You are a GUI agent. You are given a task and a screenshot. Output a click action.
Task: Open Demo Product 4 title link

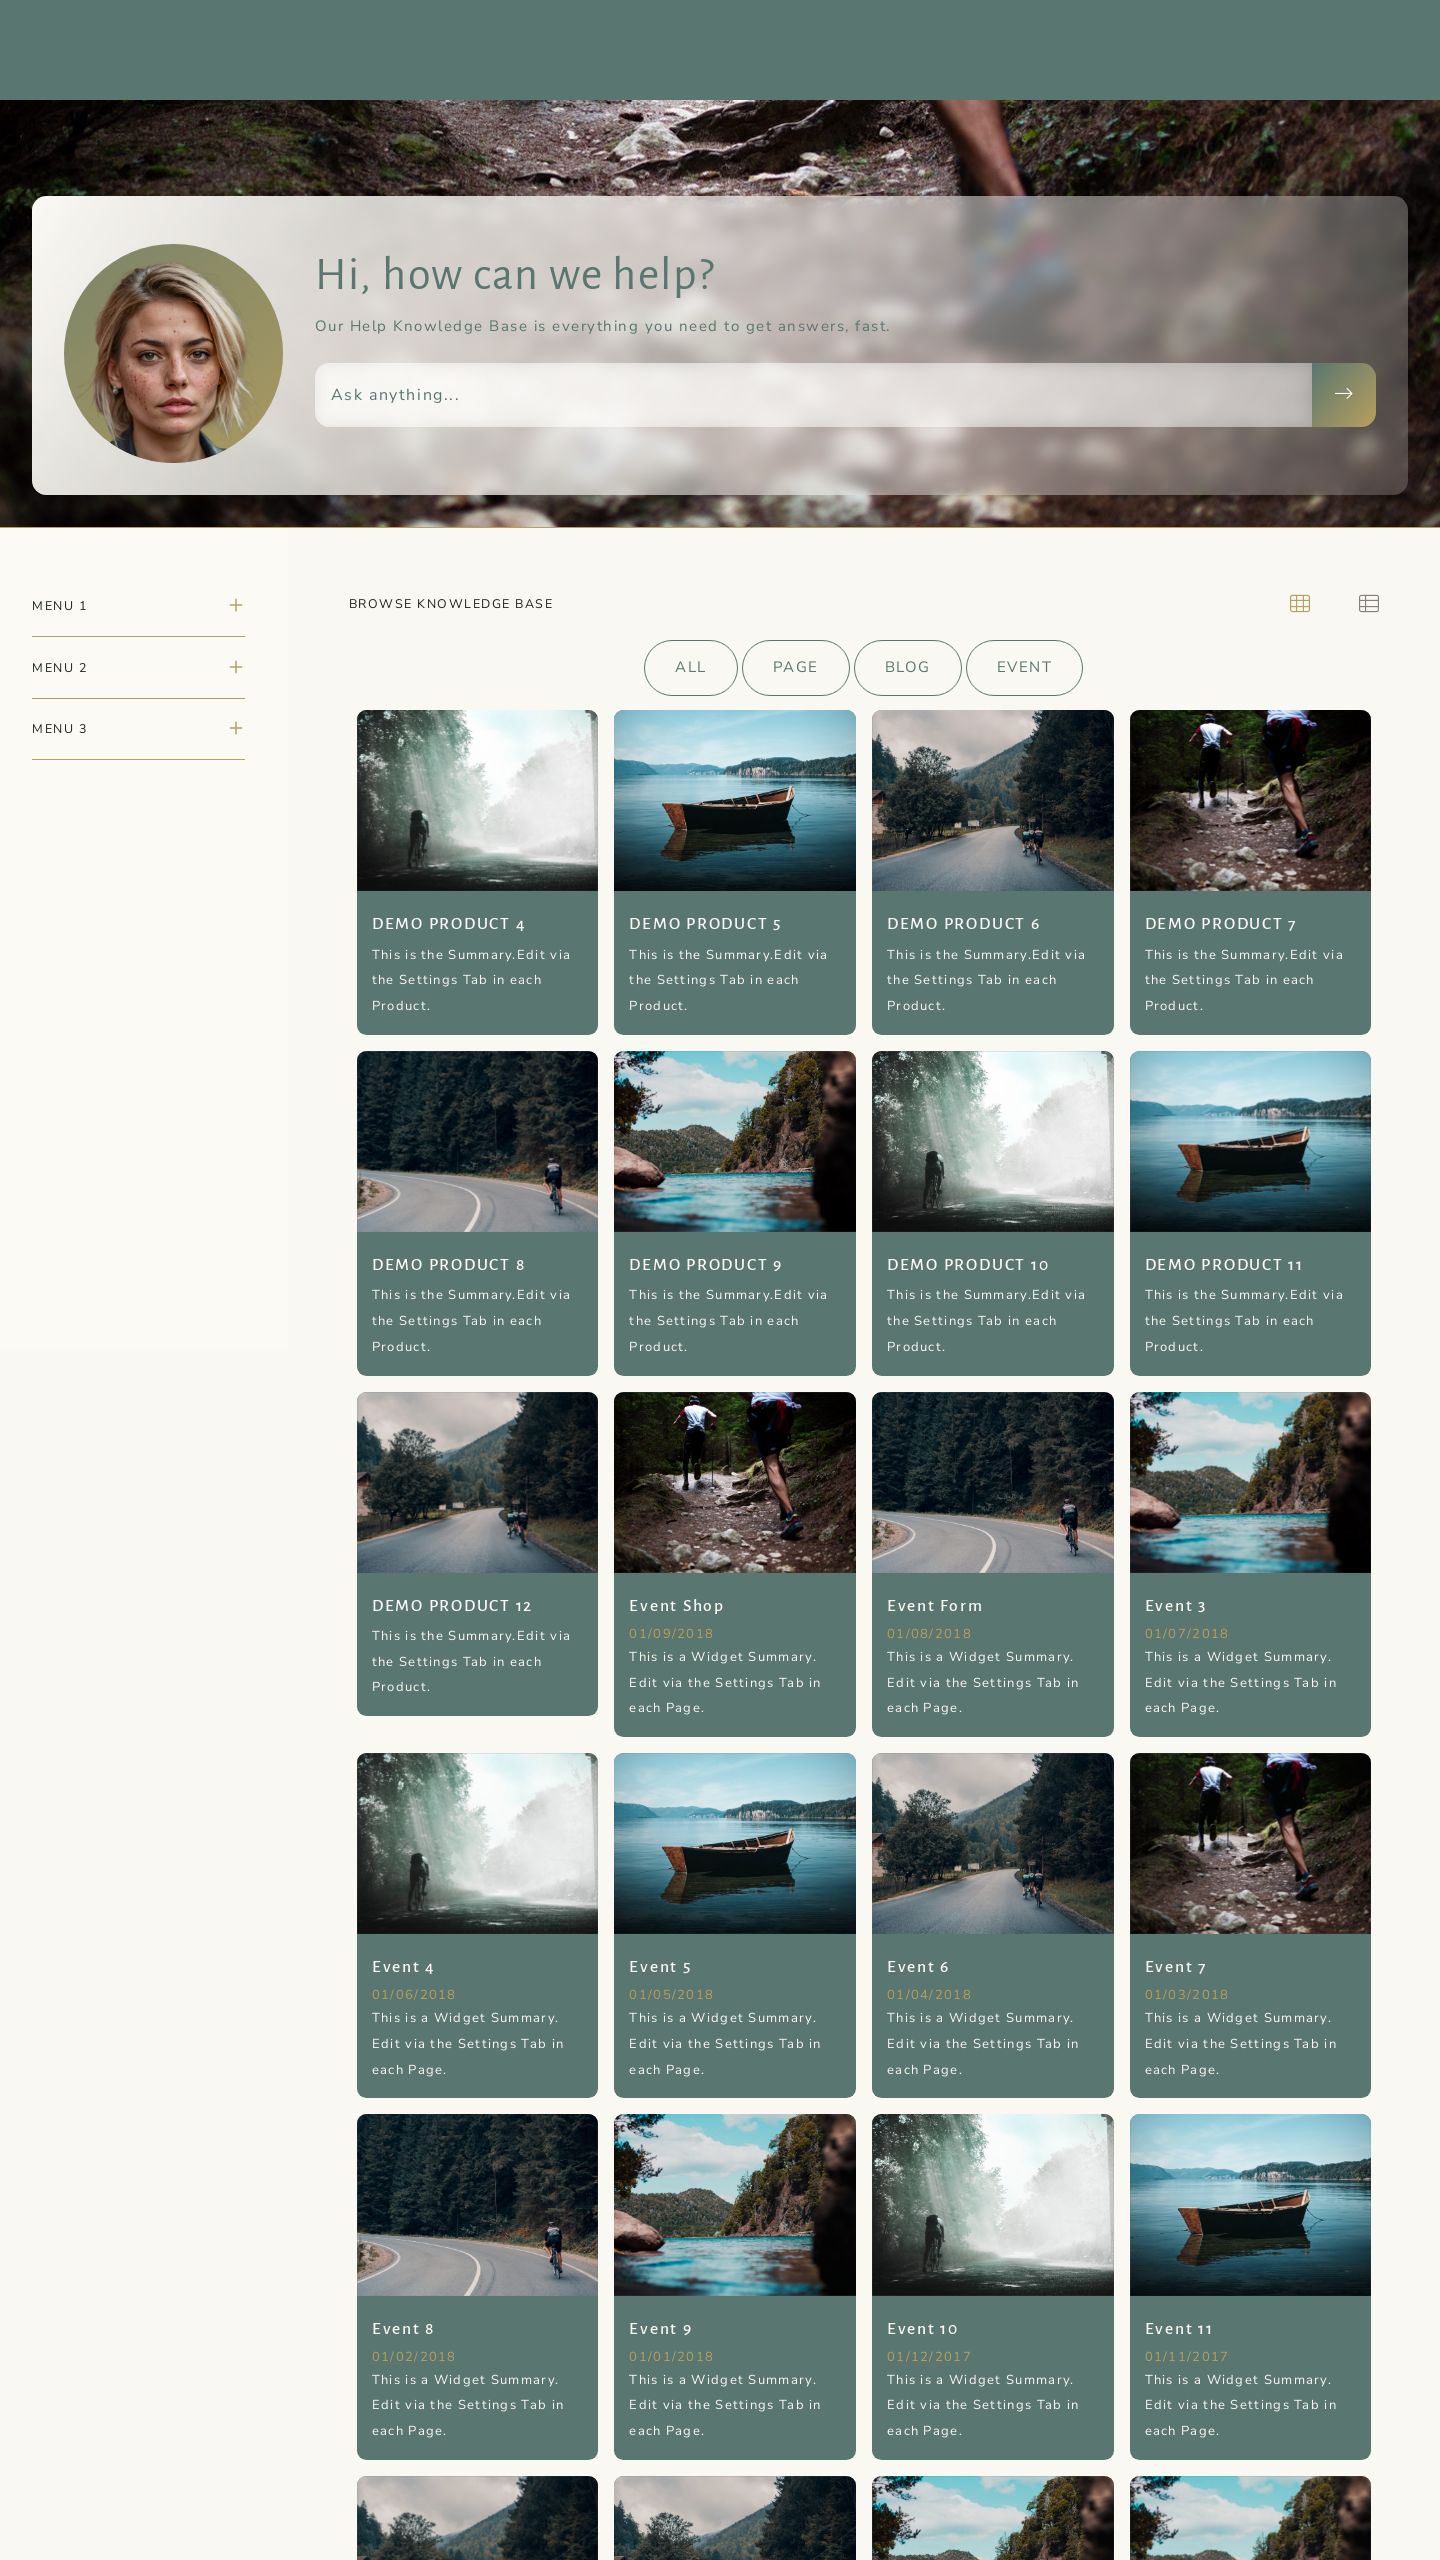click(448, 924)
